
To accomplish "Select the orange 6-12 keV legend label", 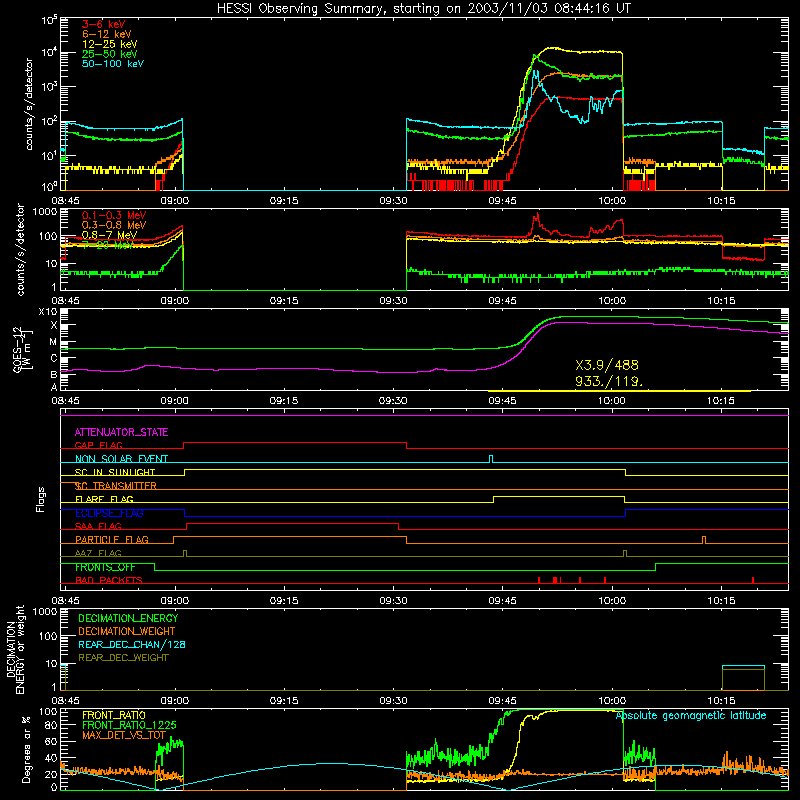I will pyautogui.click(x=106, y=34).
